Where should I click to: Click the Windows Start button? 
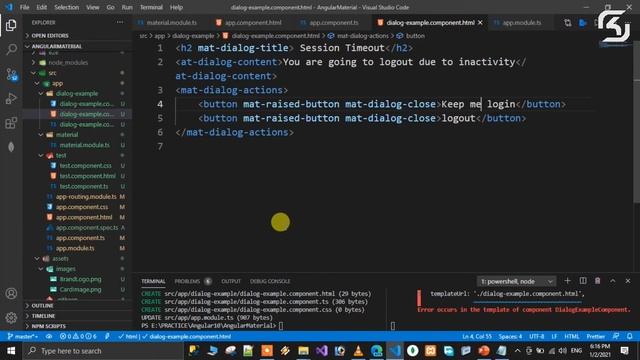pos(11,351)
